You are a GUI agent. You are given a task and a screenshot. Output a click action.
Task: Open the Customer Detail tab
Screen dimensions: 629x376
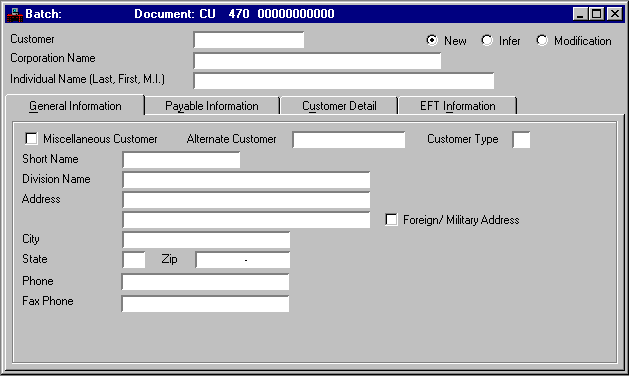tap(339, 106)
